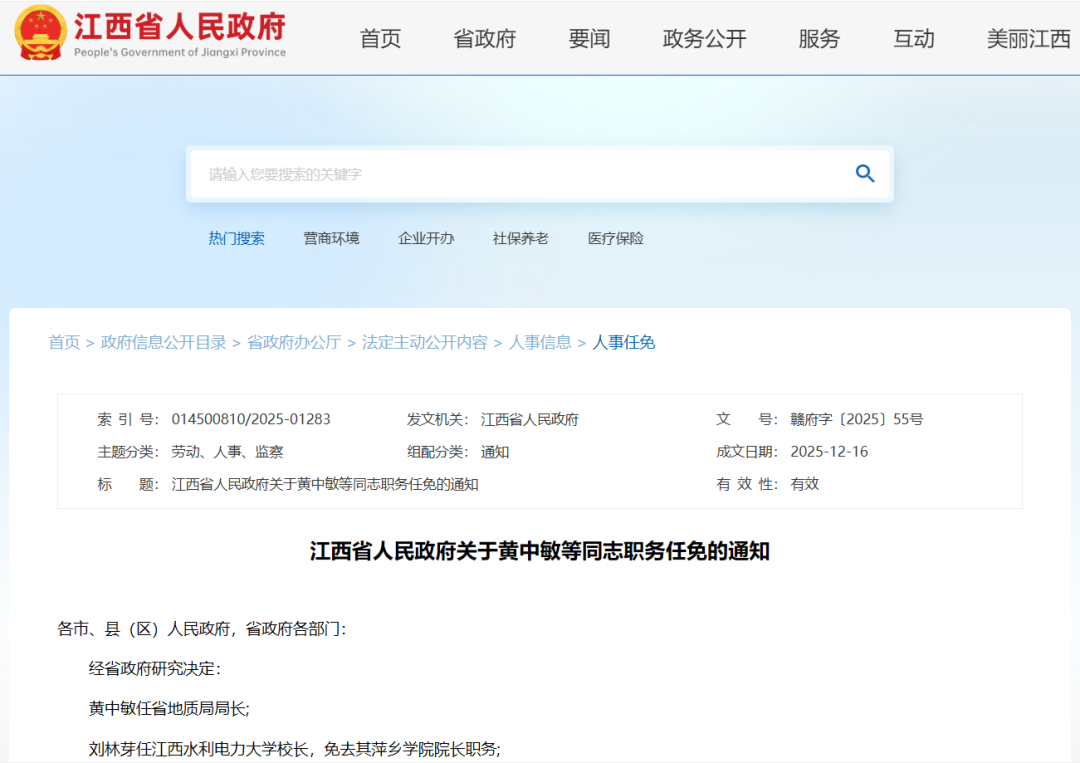Viewport: 1080px width, 763px height.
Task: Search the hot keyword 社保养老
Action: (x=520, y=238)
